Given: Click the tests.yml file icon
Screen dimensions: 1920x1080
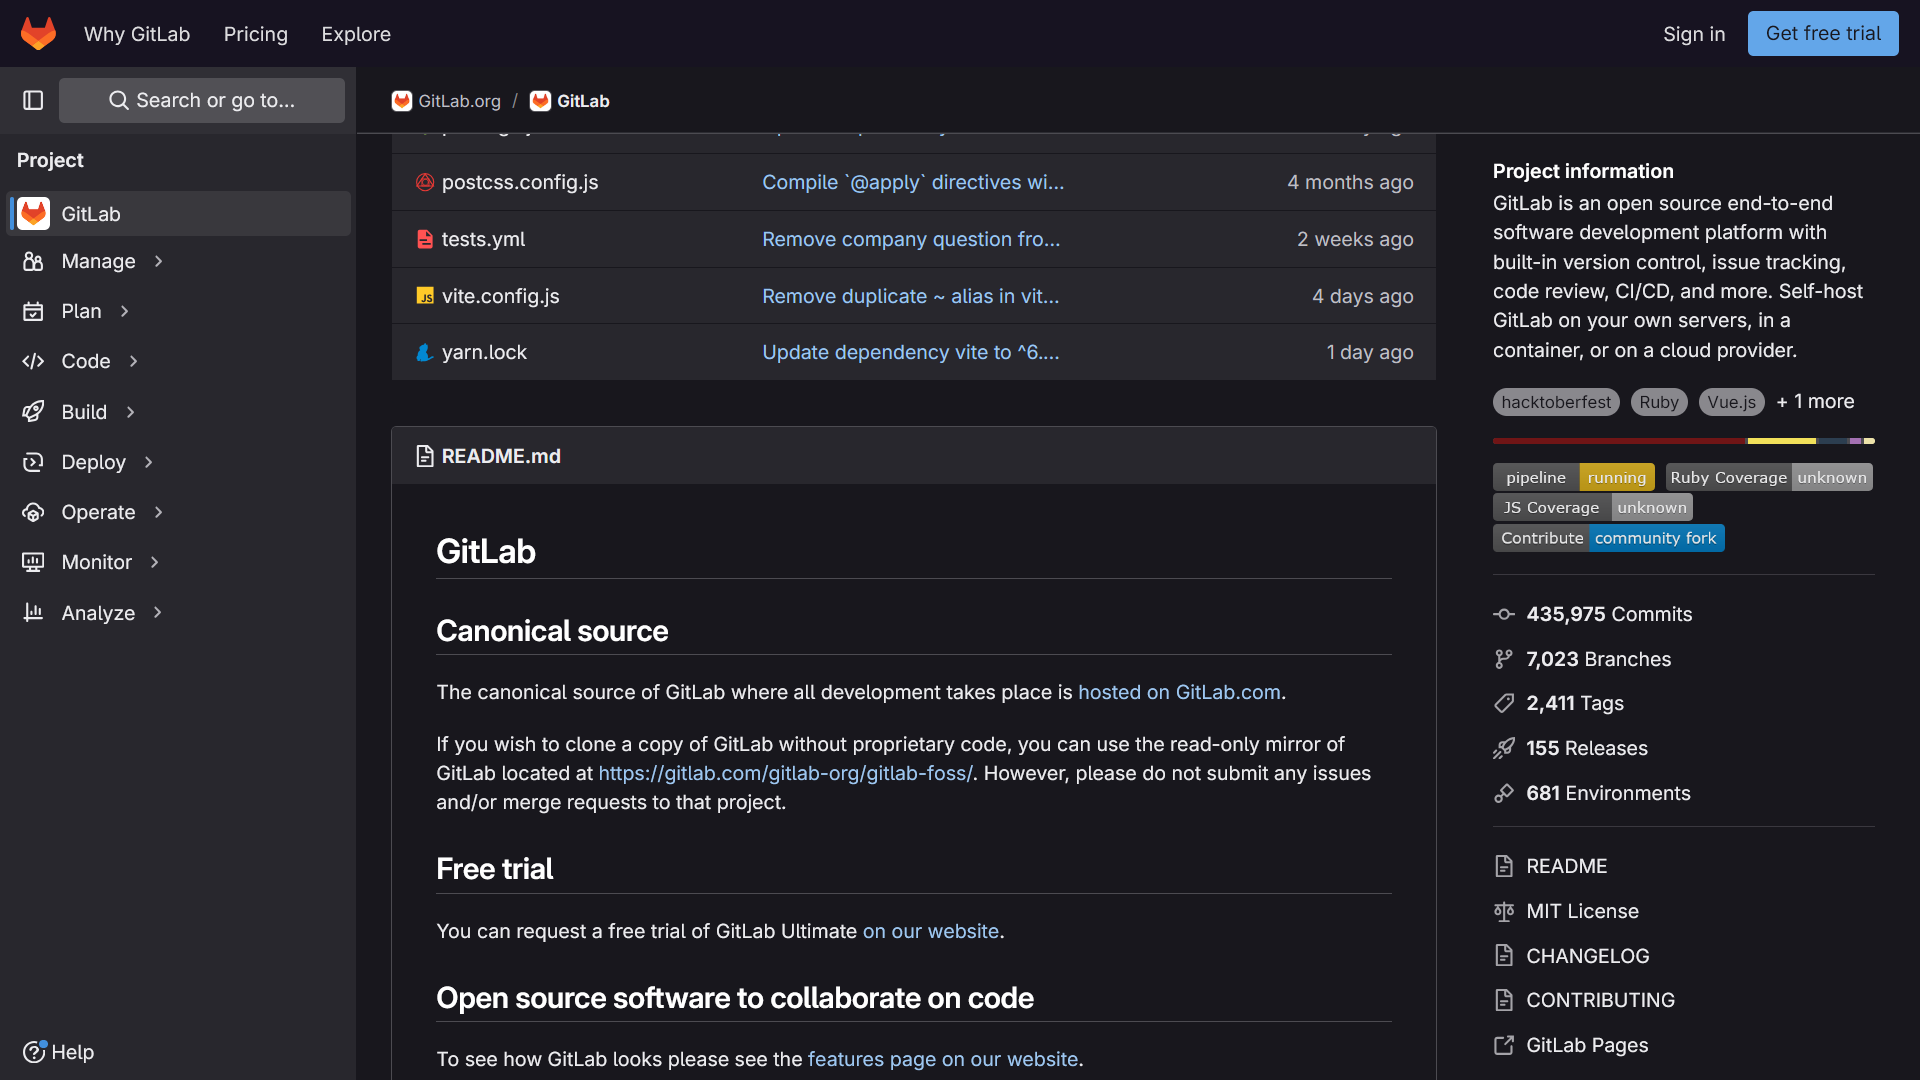Looking at the screenshot, I should (425, 239).
